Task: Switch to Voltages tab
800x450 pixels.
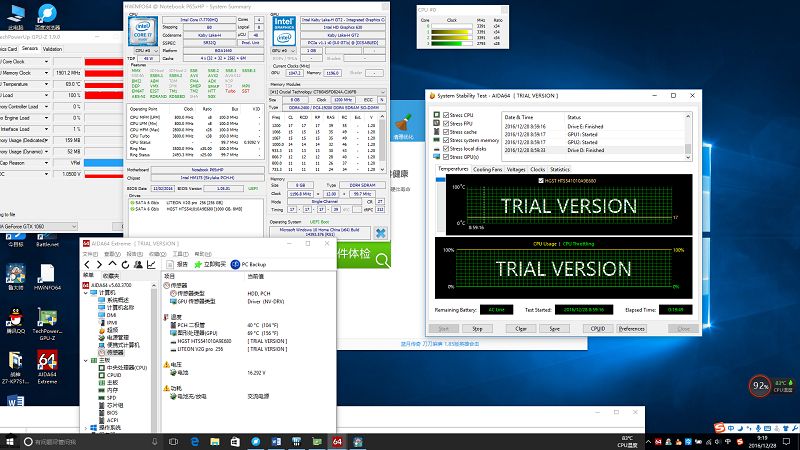Action: click(x=516, y=169)
